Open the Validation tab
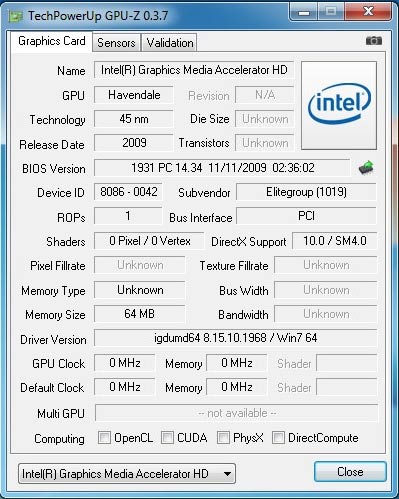 [170, 43]
